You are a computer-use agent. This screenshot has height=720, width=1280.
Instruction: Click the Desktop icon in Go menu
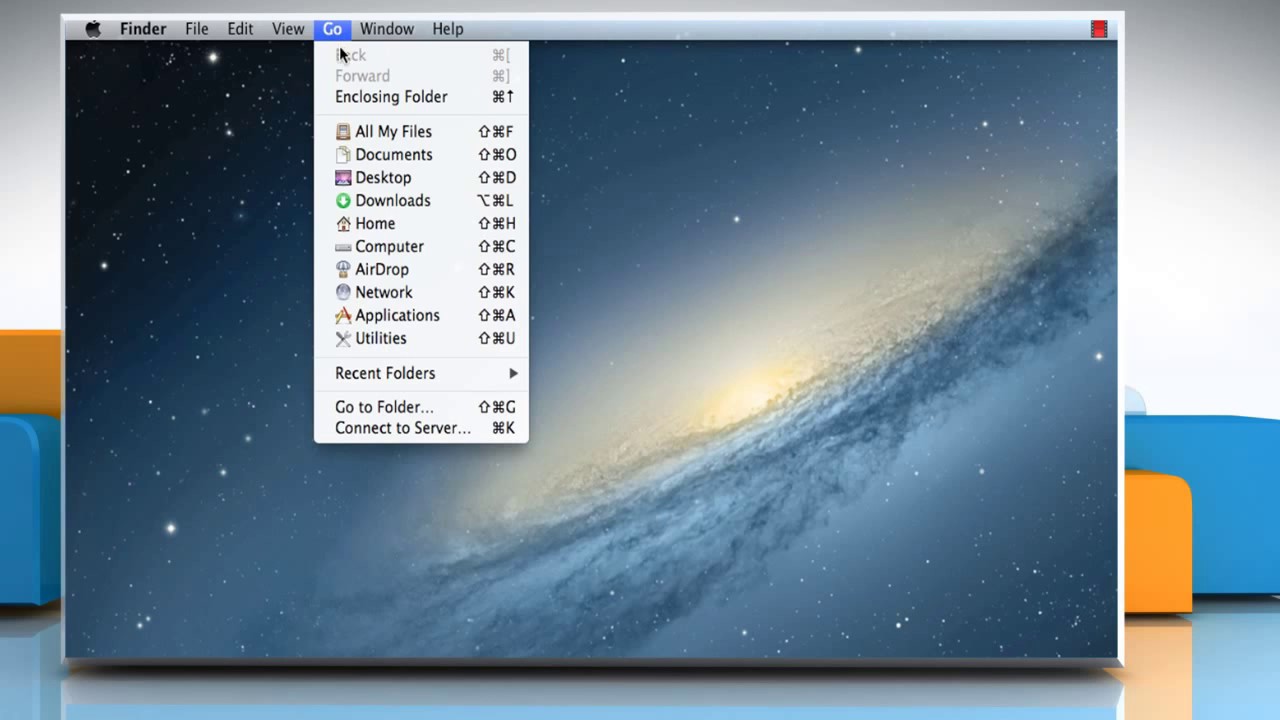click(343, 178)
